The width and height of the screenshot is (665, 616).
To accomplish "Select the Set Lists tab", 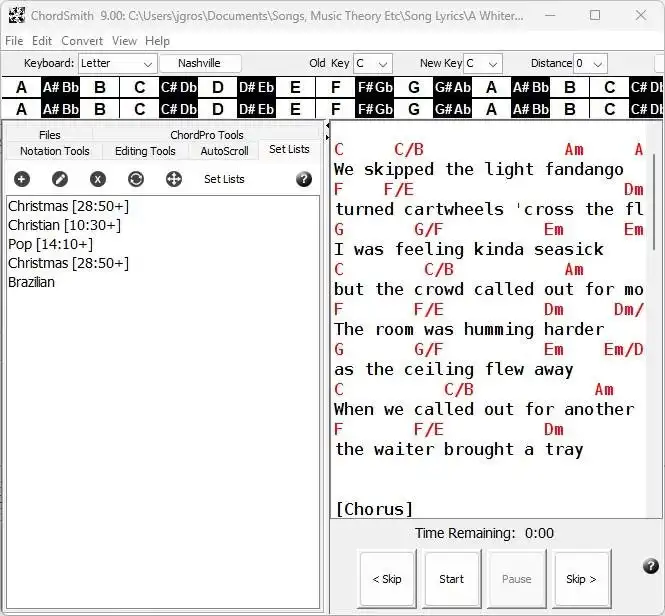I will (x=289, y=149).
